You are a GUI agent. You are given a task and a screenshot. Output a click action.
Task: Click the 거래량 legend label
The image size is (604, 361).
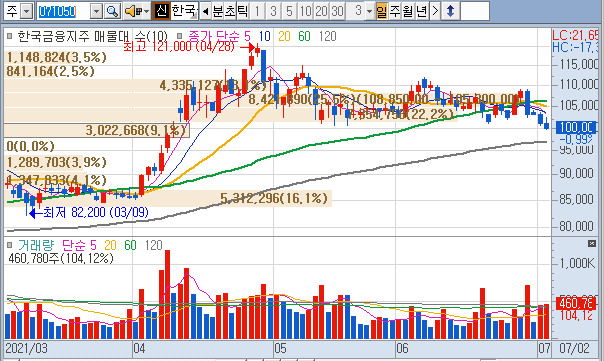click(36, 245)
